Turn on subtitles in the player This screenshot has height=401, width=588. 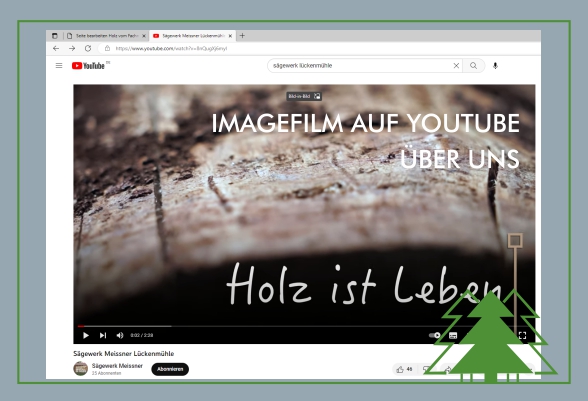(453, 335)
